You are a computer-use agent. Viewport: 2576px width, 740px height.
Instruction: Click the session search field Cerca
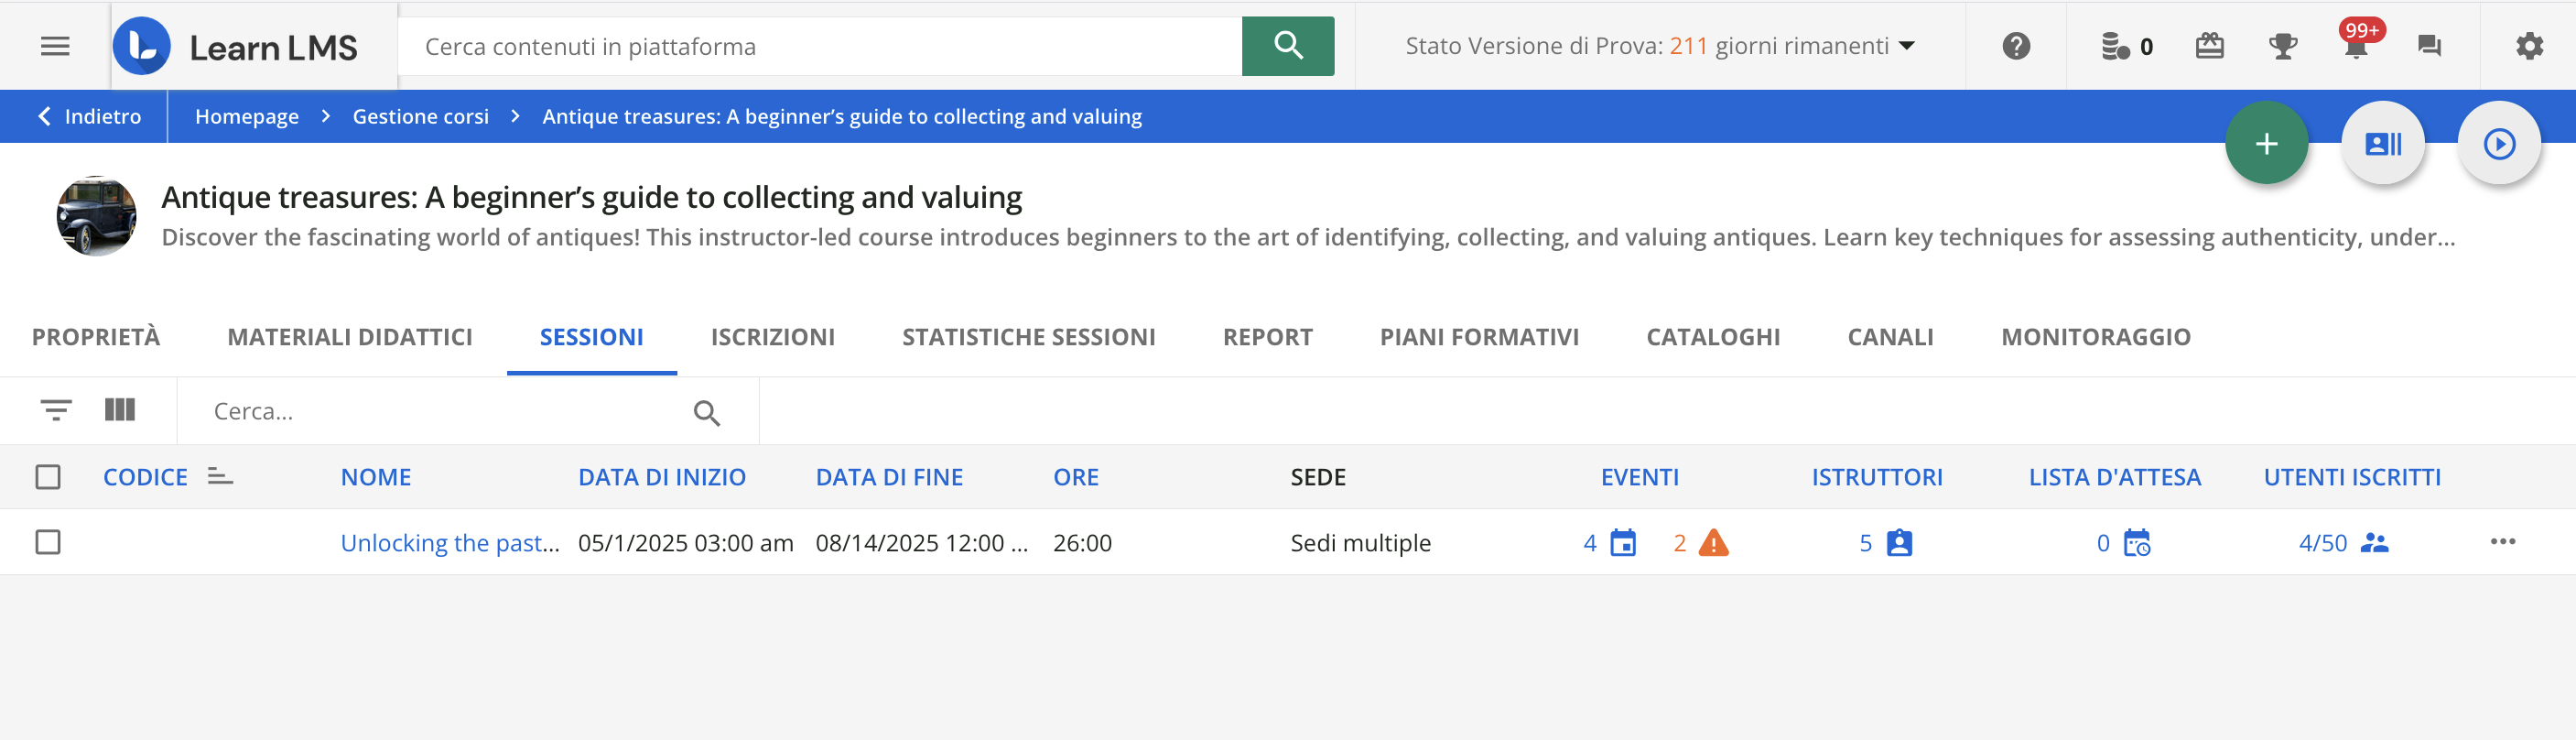tap(440, 411)
